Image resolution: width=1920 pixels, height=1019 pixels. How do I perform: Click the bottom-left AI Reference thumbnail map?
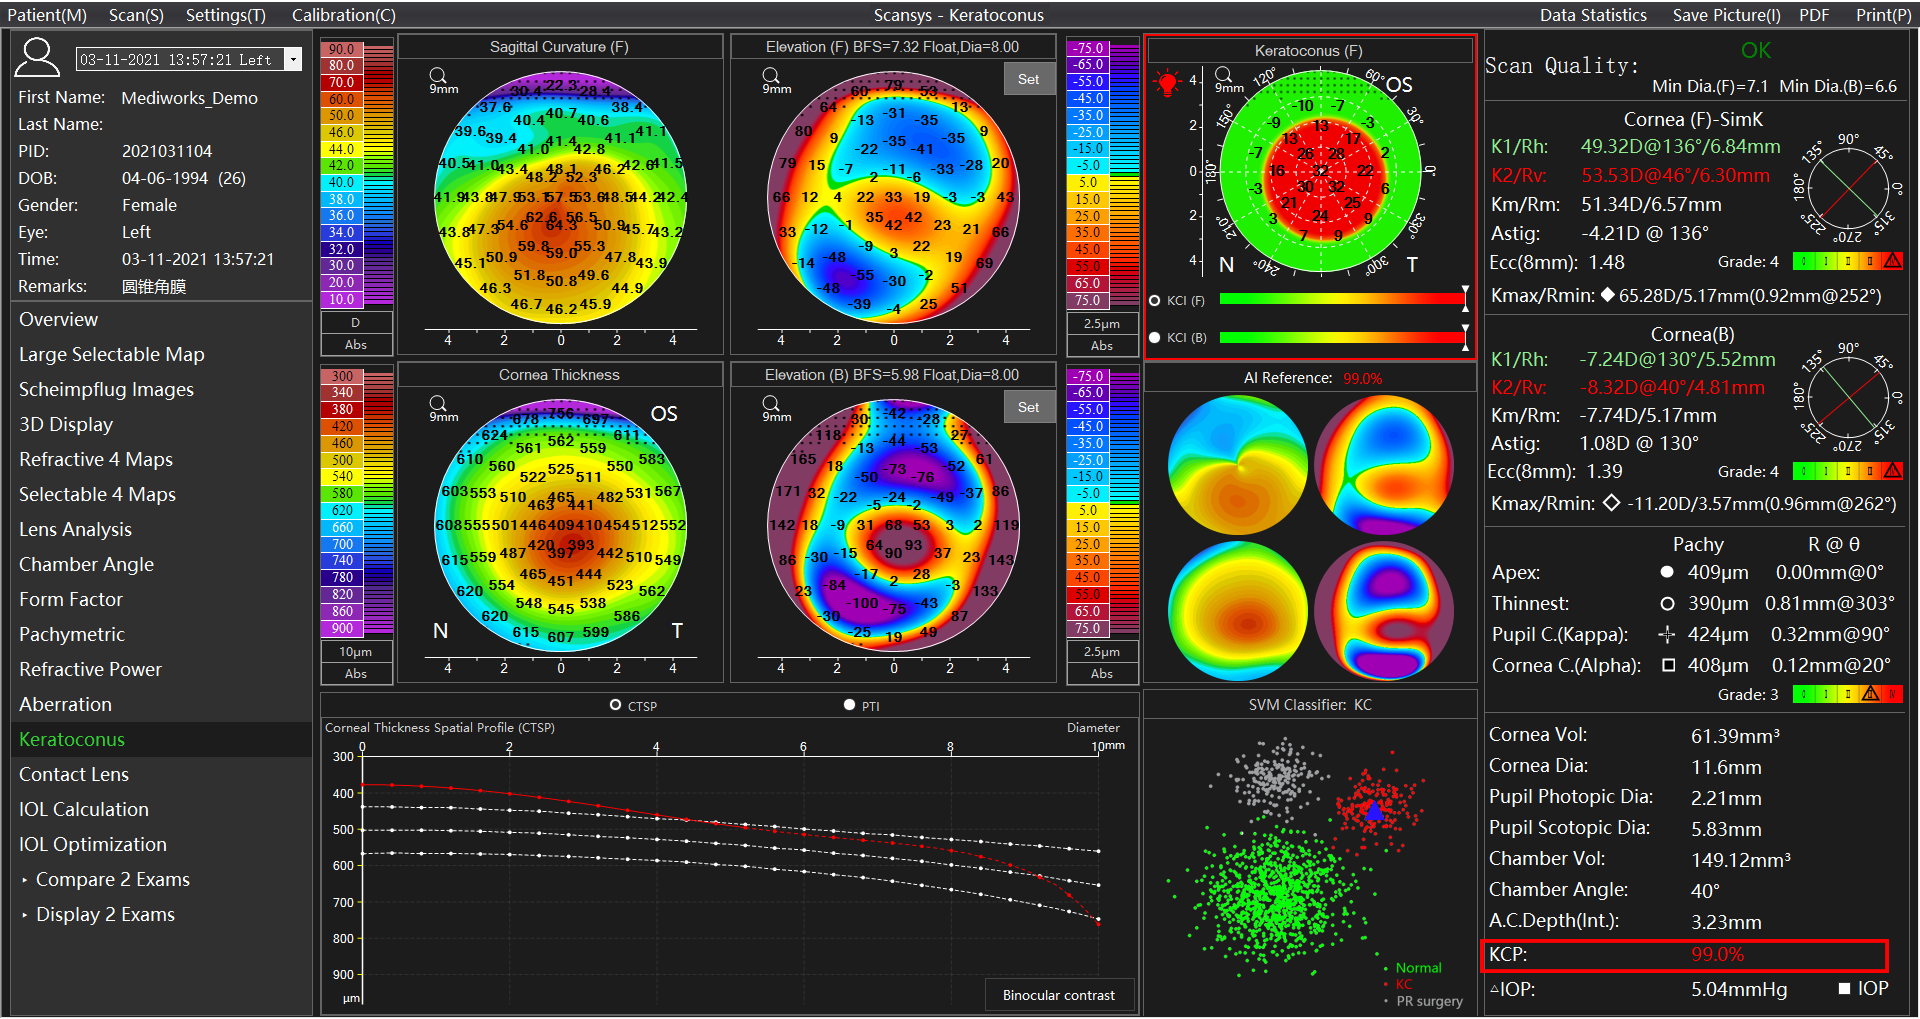coord(1238,611)
